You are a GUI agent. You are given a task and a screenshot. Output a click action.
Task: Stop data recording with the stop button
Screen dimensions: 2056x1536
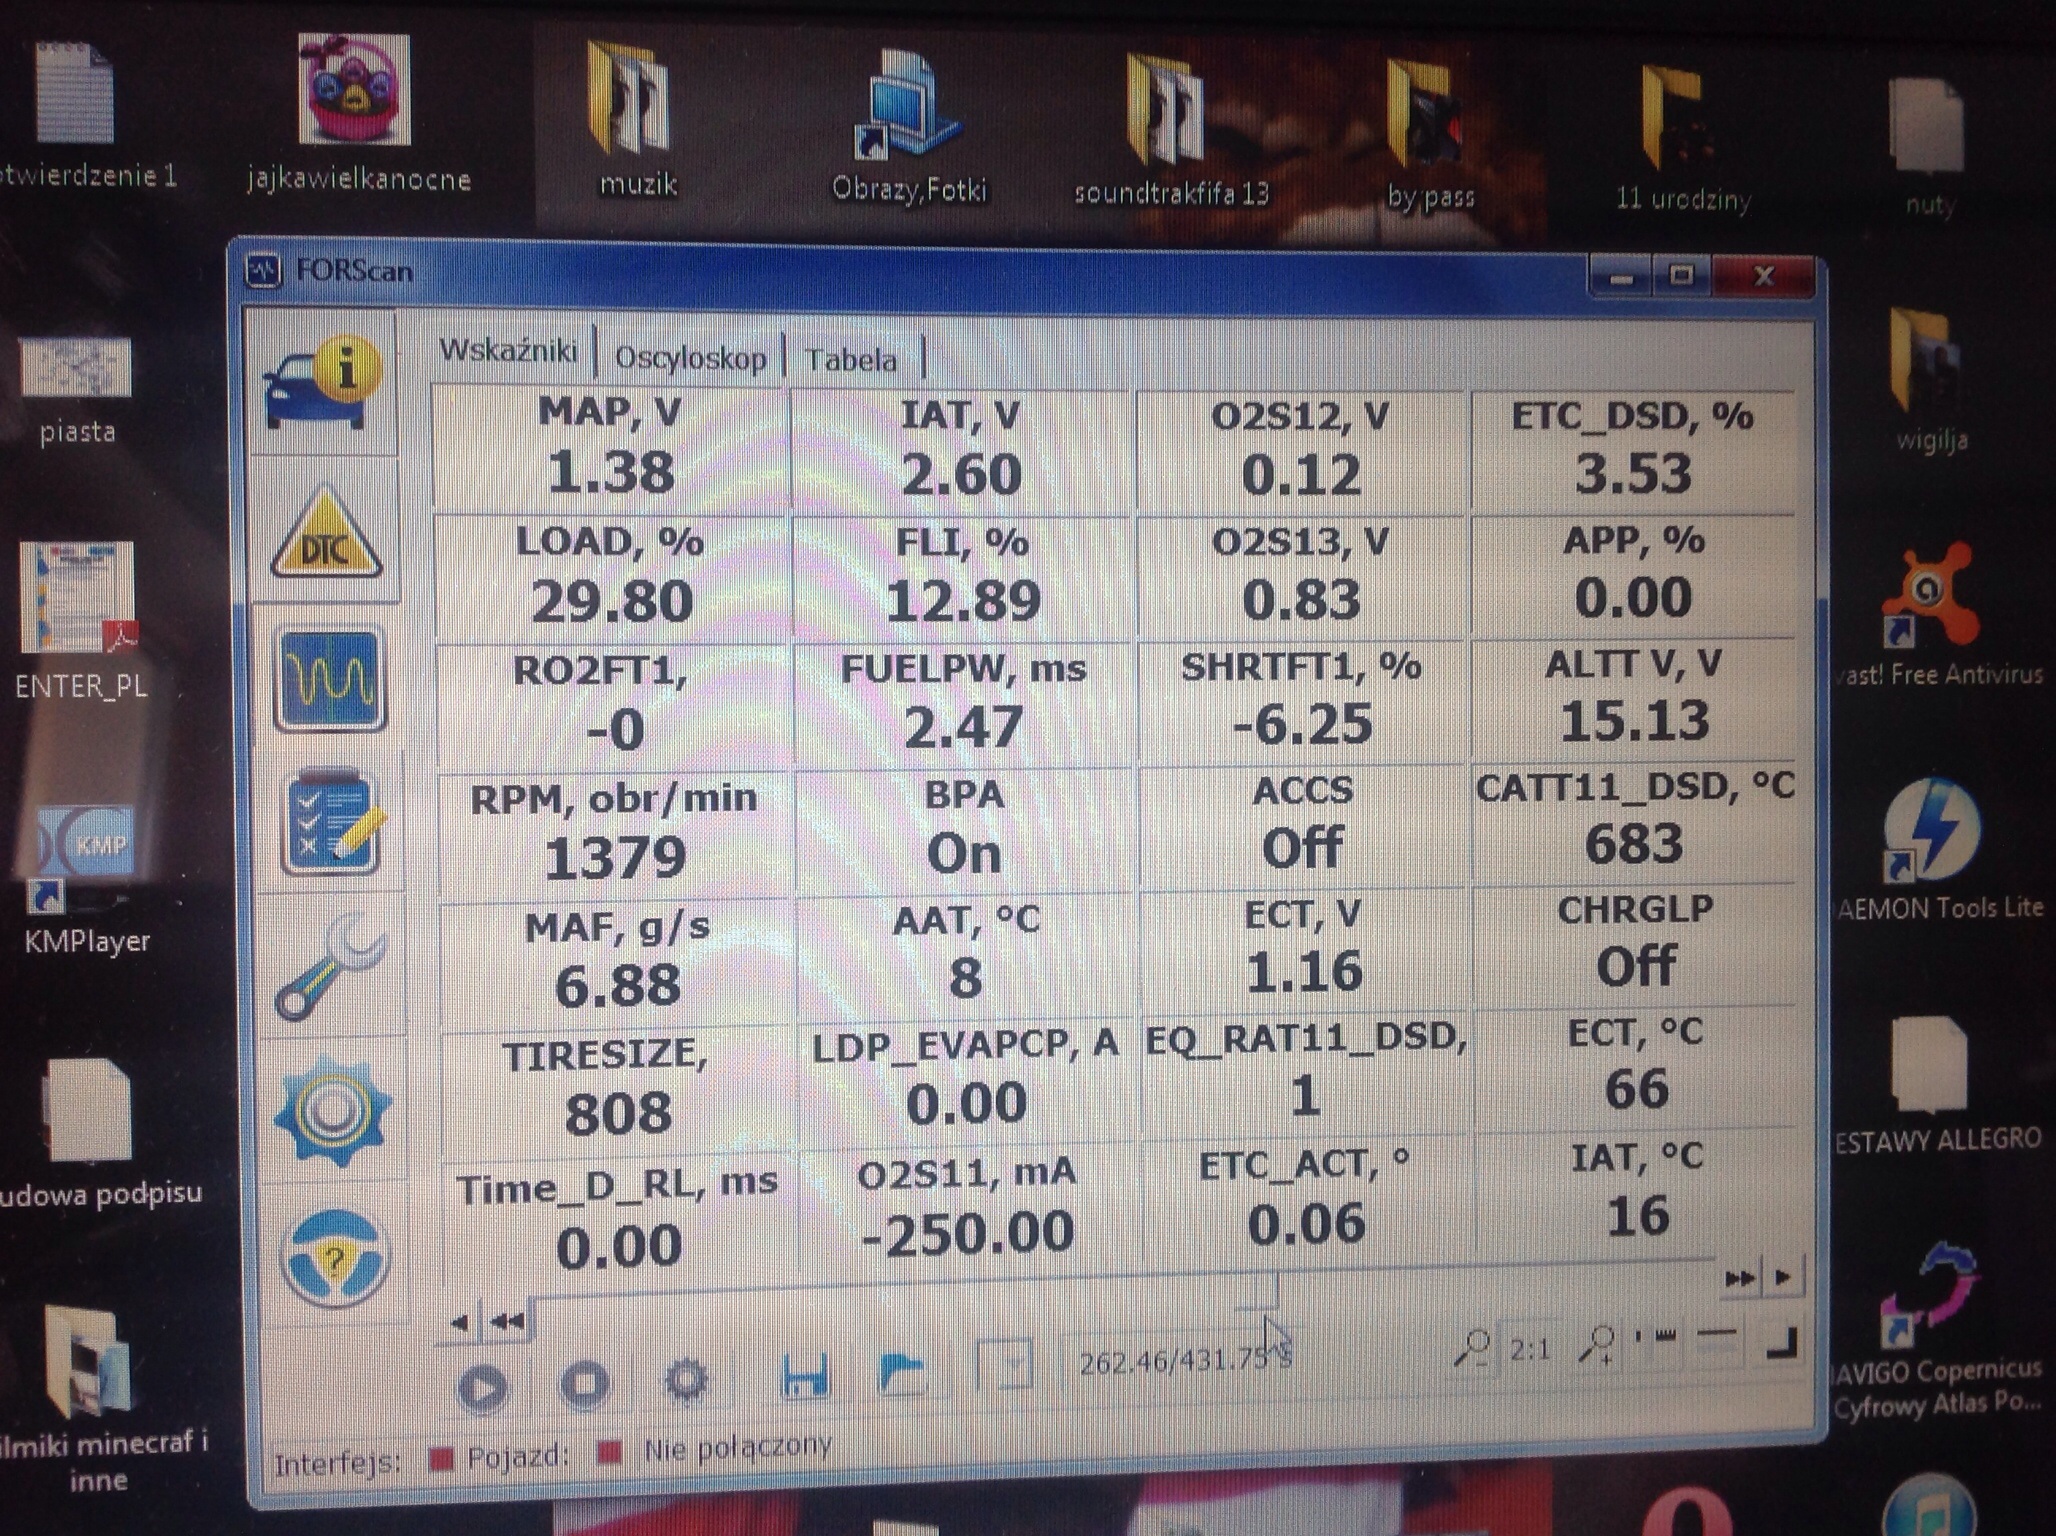pos(584,1384)
